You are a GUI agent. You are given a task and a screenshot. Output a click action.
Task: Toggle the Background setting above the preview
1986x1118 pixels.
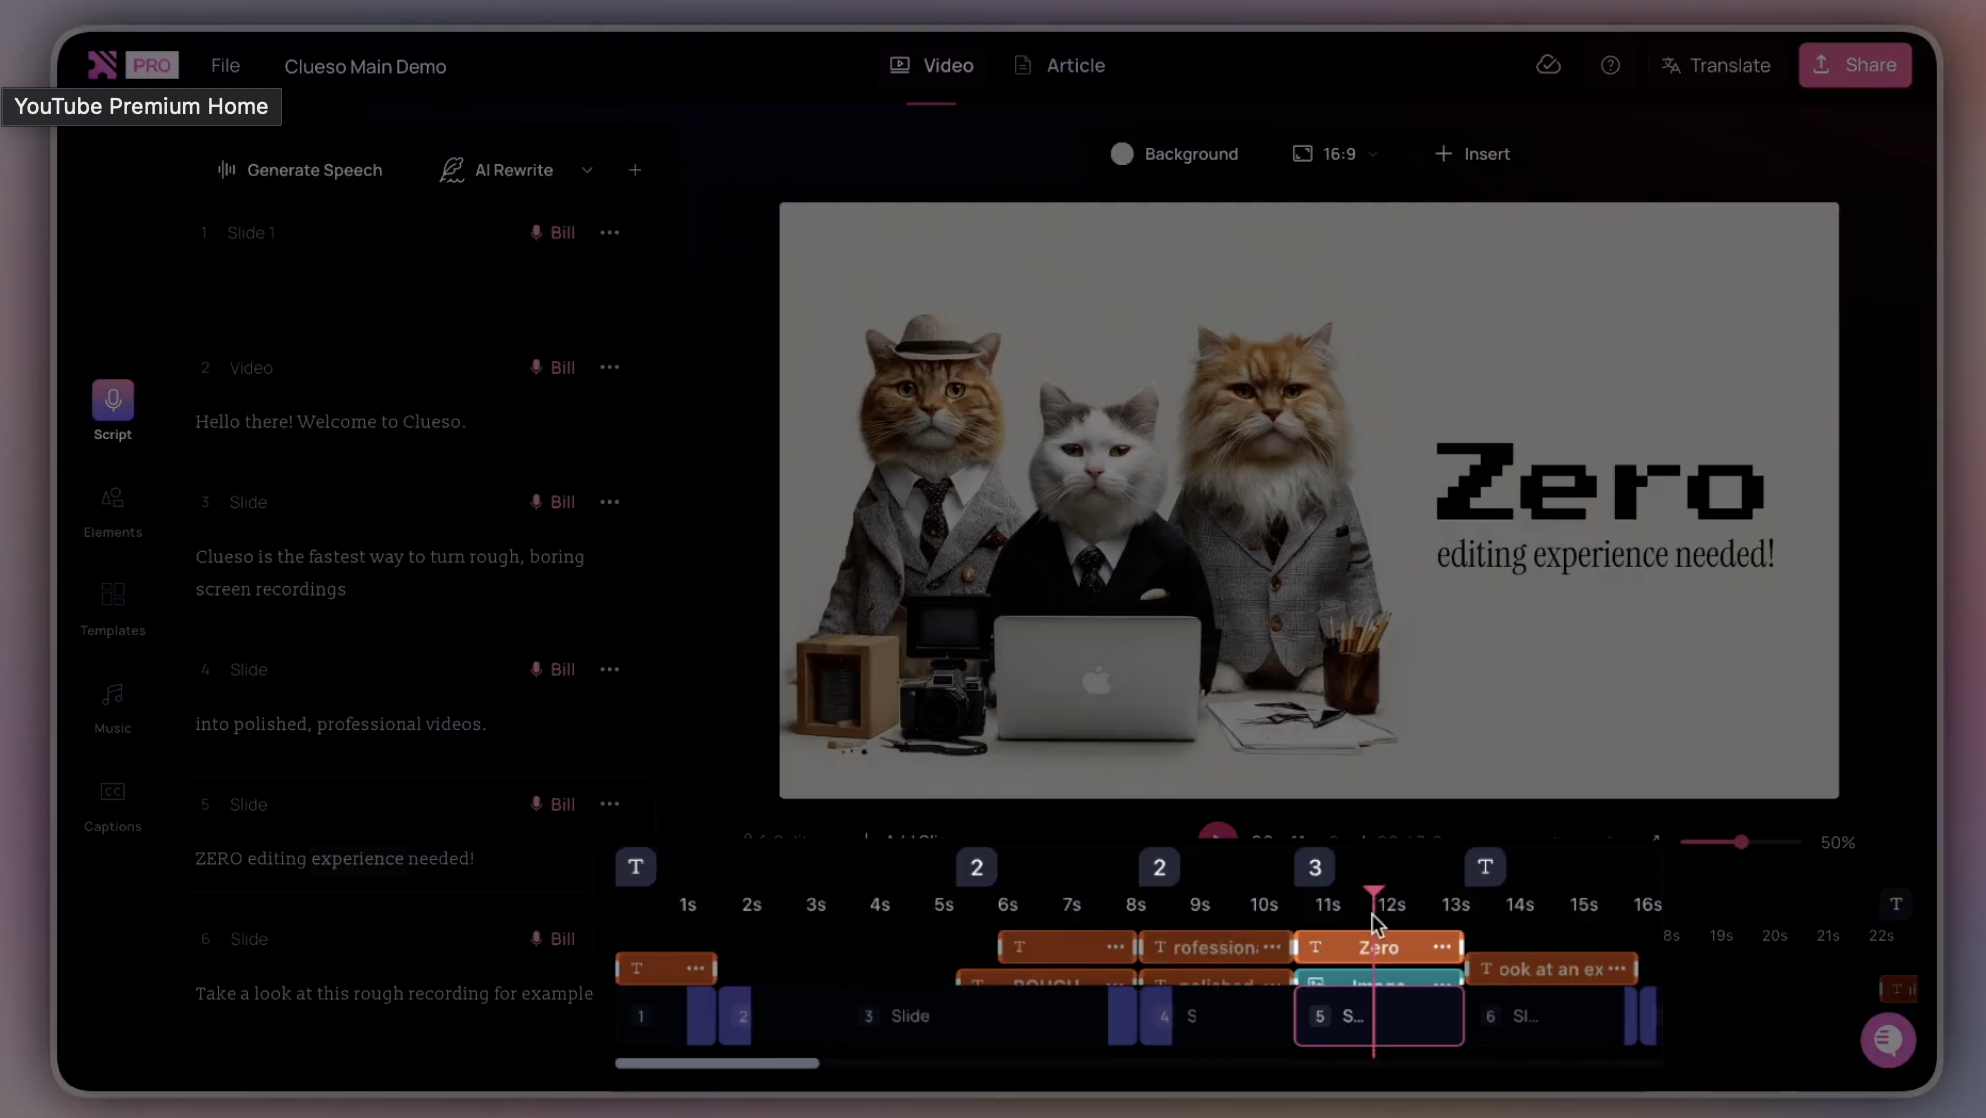1176,153
